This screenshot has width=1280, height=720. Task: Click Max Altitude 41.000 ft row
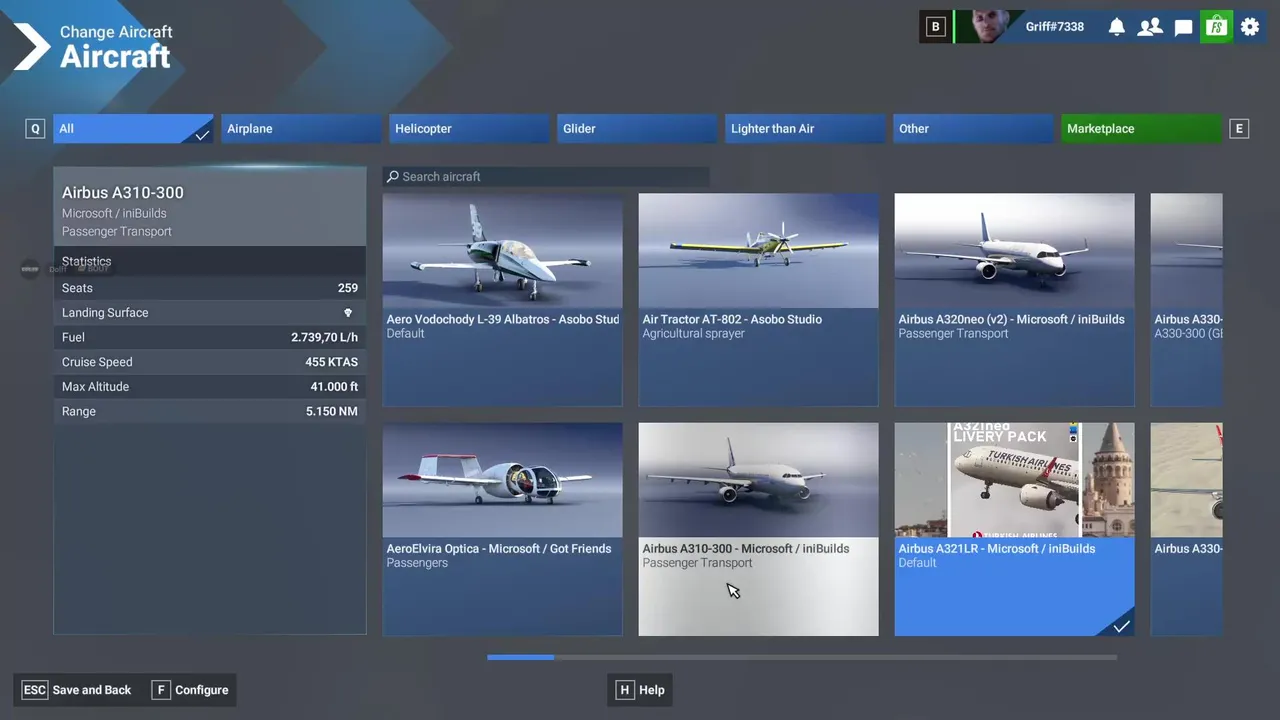pos(210,386)
